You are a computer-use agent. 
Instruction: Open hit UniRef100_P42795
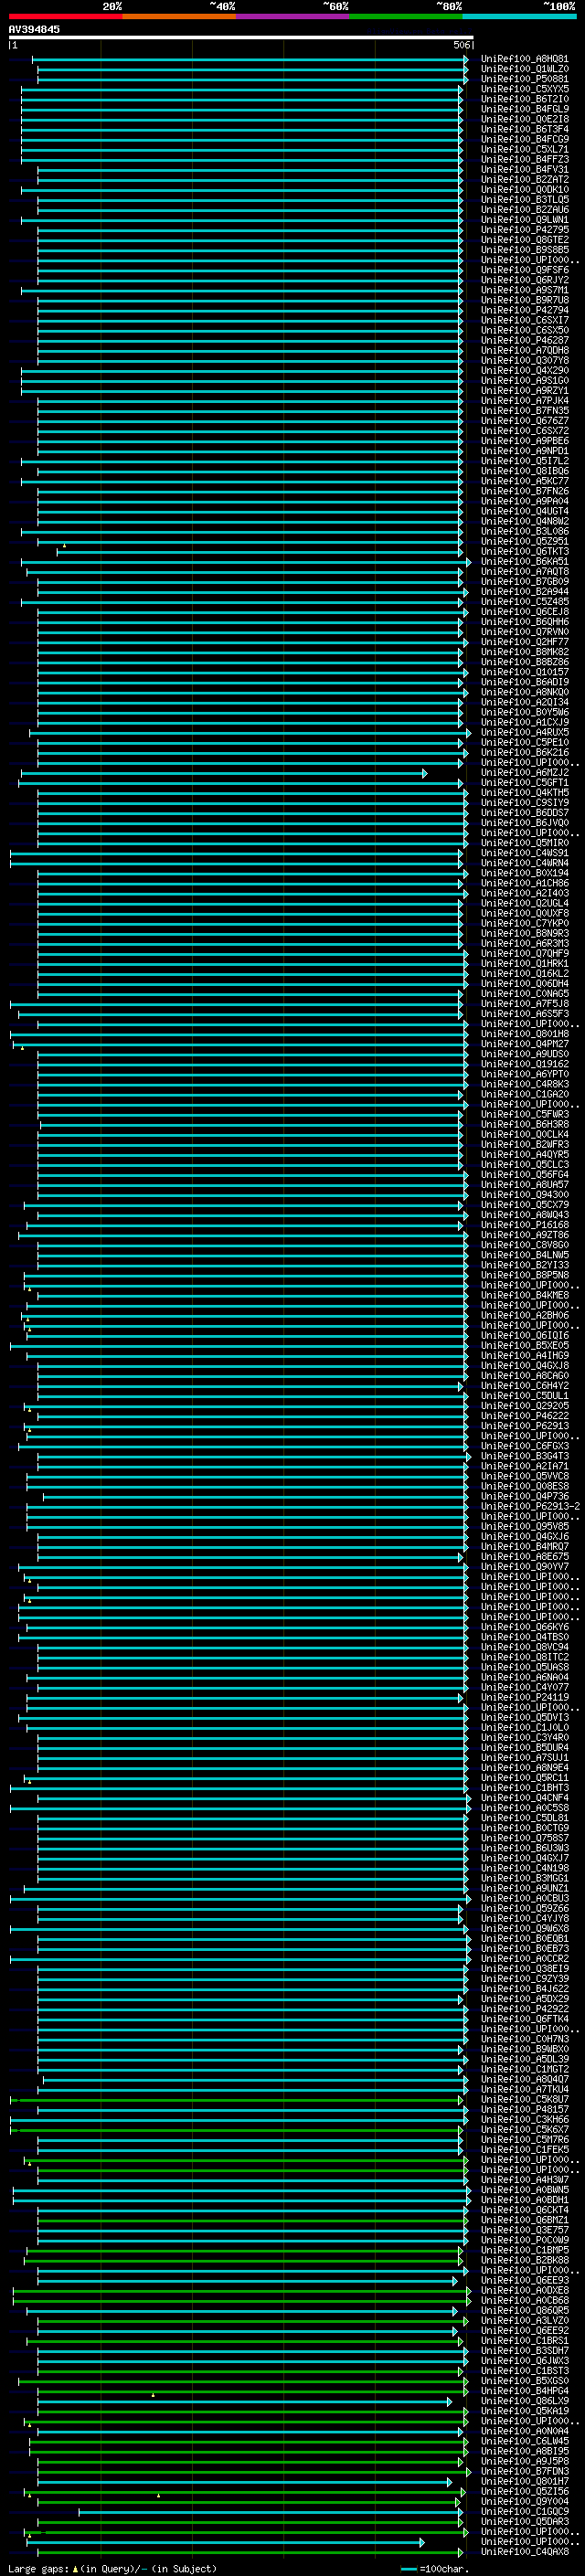pos(524,230)
